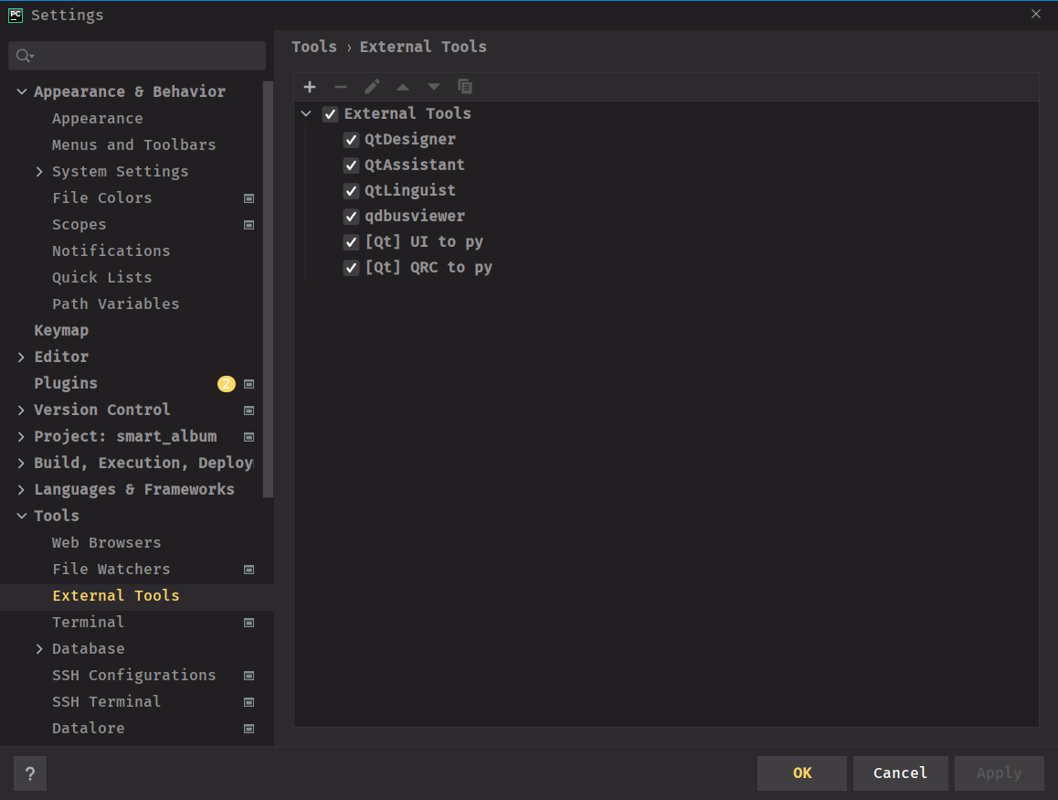
Task: Click the SSH Configurations project-level icon
Action: pyautogui.click(x=249, y=675)
